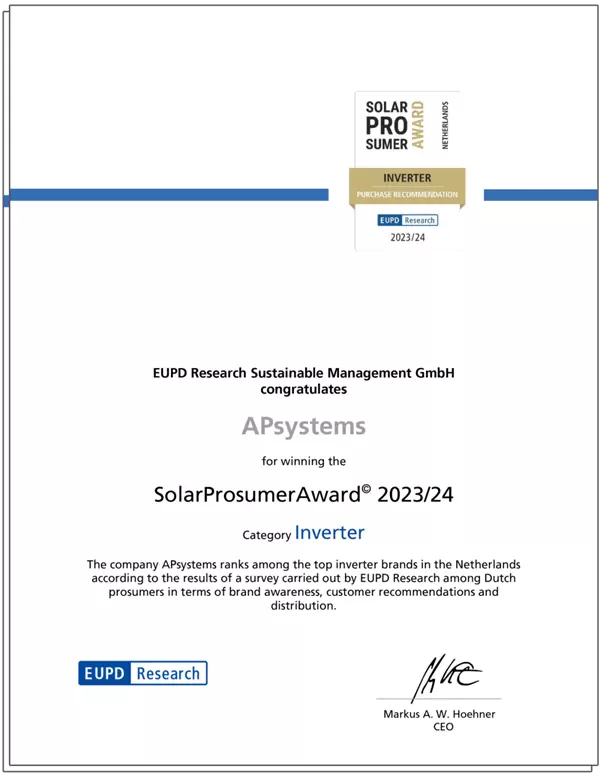
Task: Select the blue horizontal bar right of badge
Action: pyautogui.click(x=539, y=195)
